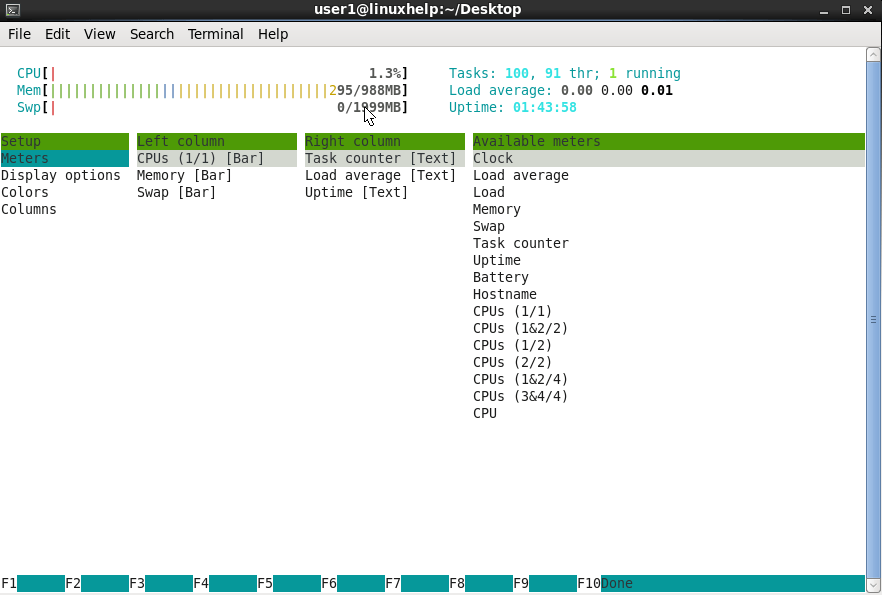Select Clock in Available meters

pos(668,159)
